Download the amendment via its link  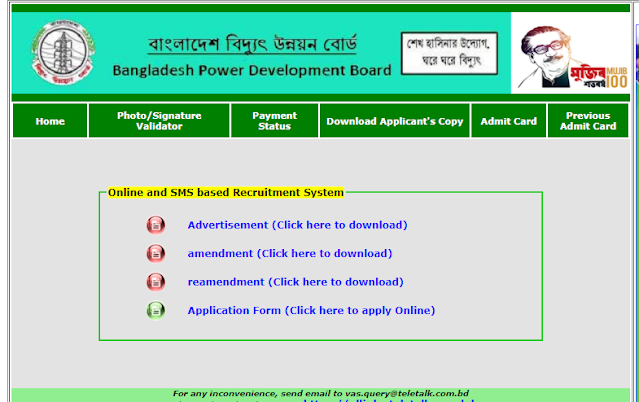290,254
